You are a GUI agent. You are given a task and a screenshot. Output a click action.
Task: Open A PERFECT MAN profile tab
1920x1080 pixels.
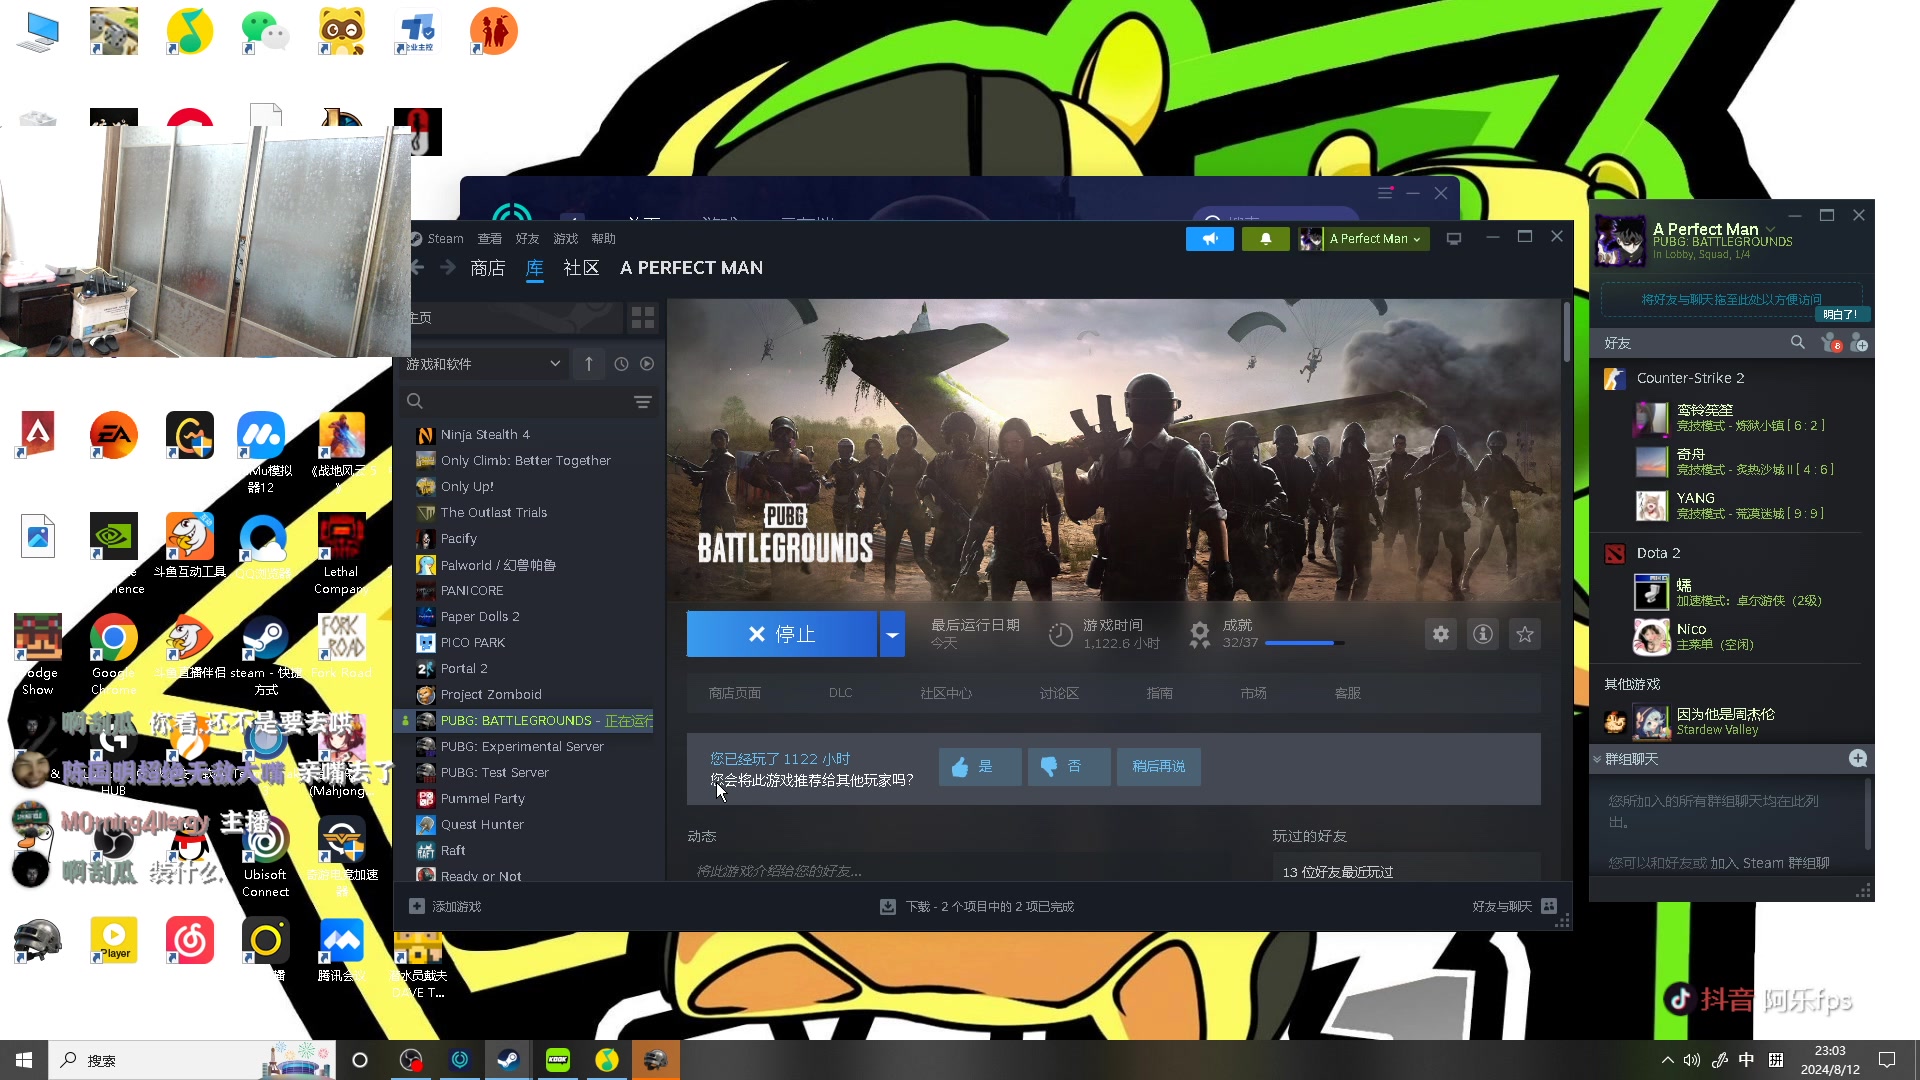point(691,268)
